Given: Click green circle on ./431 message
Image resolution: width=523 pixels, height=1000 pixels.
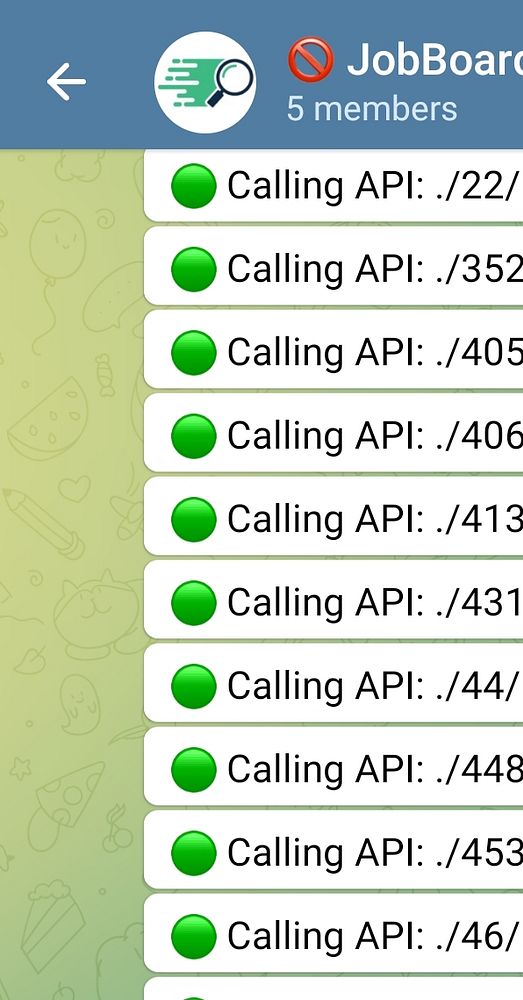Looking at the screenshot, I should tap(194, 603).
